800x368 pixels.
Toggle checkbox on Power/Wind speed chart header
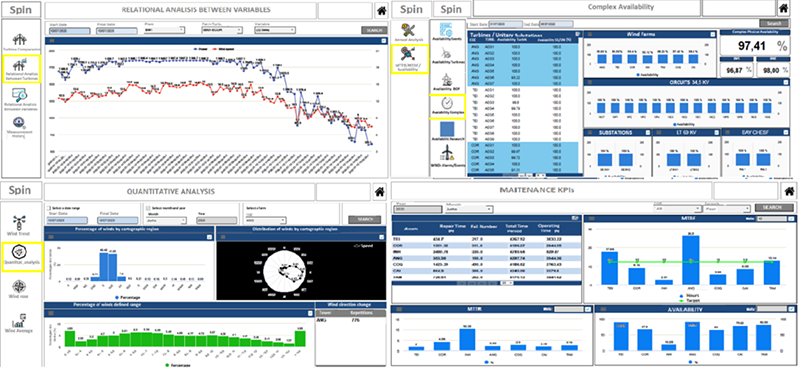click(x=383, y=41)
